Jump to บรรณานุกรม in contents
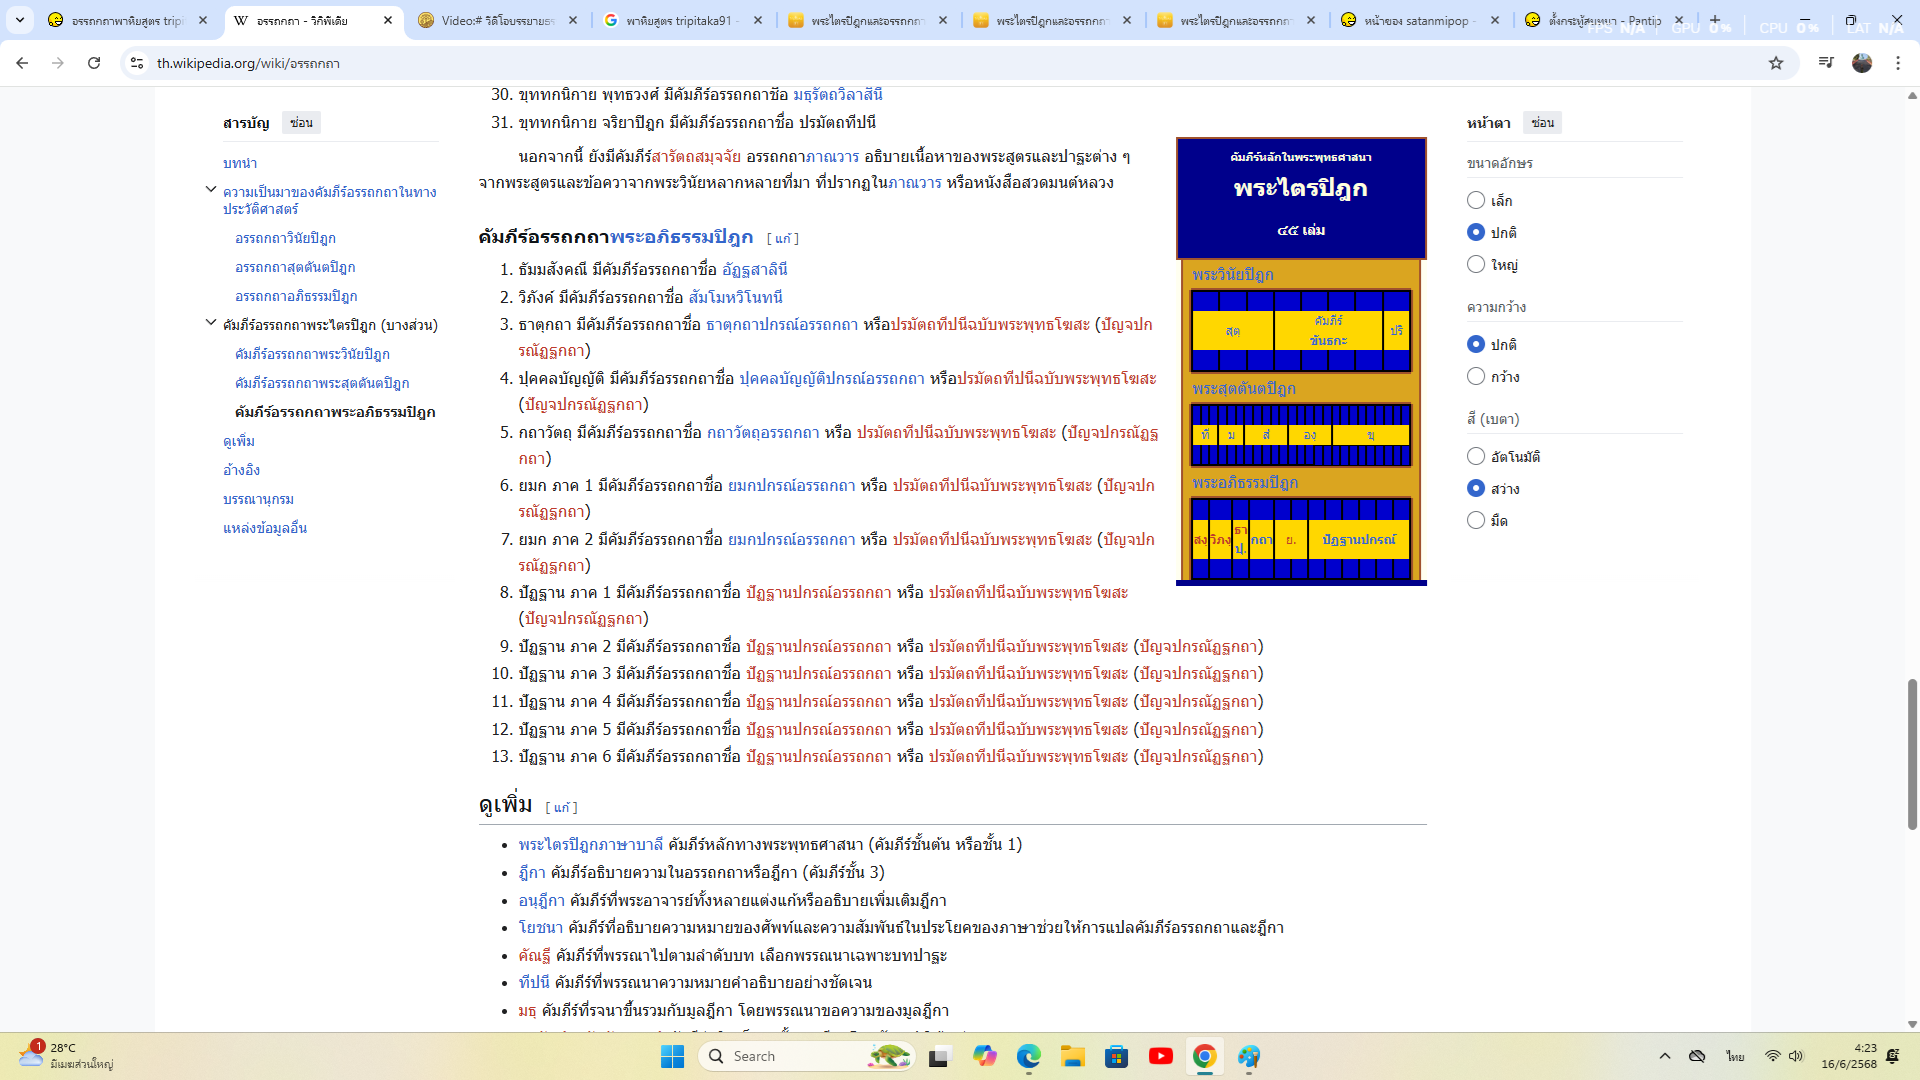The width and height of the screenshot is (1920, 1080). (x=258, y=499)
